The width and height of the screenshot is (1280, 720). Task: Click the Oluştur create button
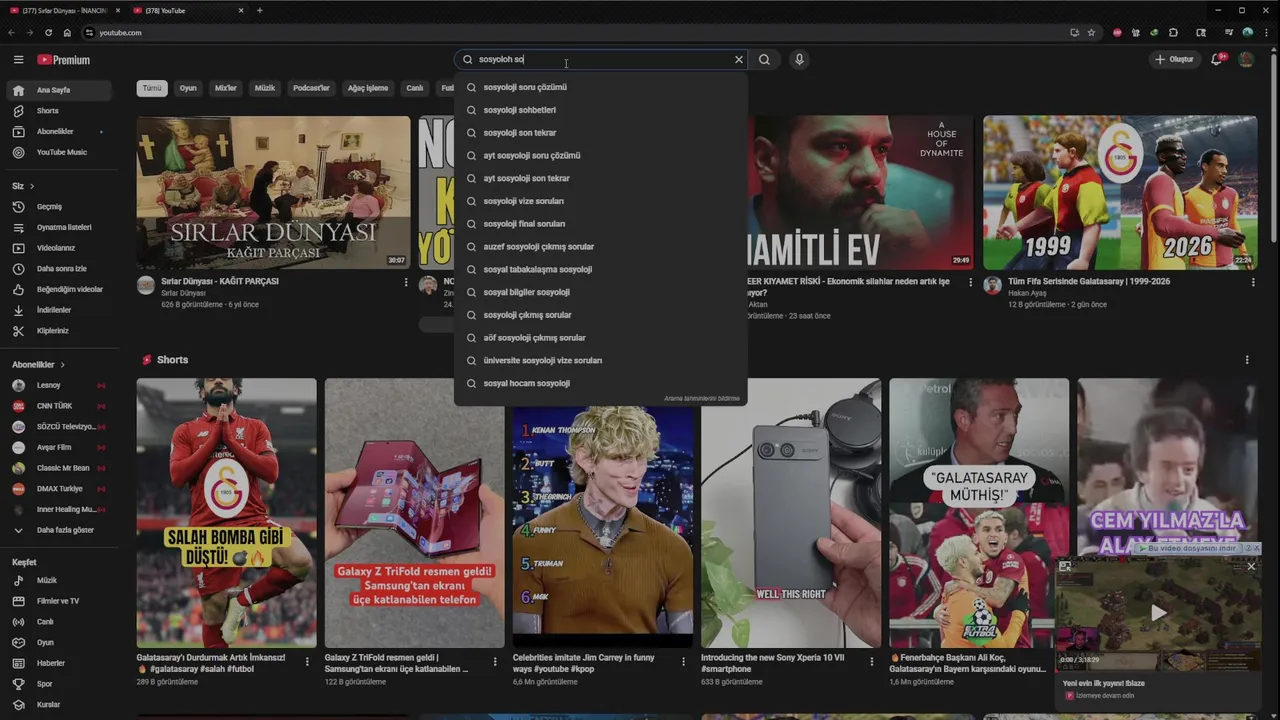pos(1174,60)
